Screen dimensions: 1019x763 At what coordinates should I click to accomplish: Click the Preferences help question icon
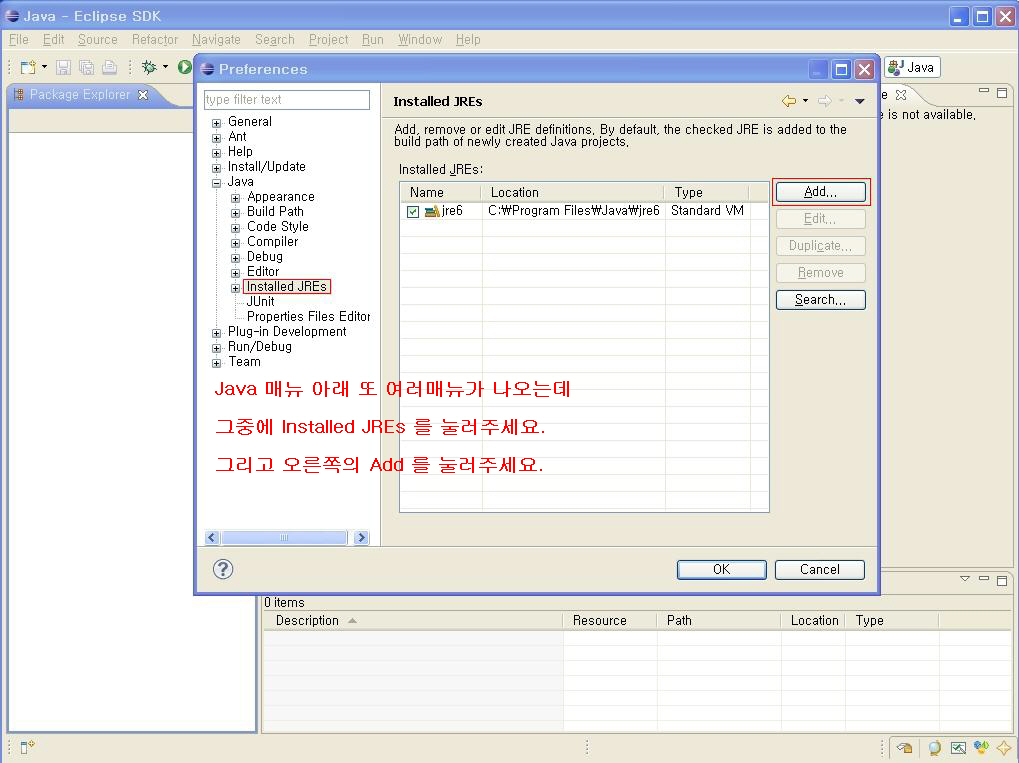coord(223,569)
